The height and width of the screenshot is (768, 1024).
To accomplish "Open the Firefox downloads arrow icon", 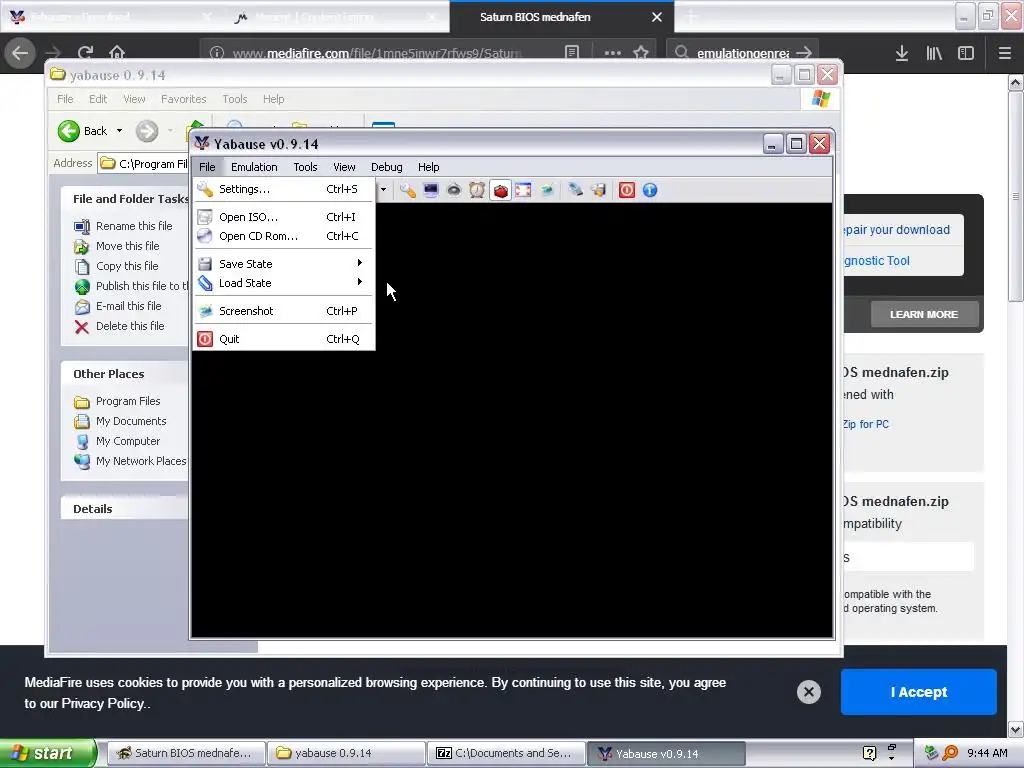I will [x=902, y=53].
